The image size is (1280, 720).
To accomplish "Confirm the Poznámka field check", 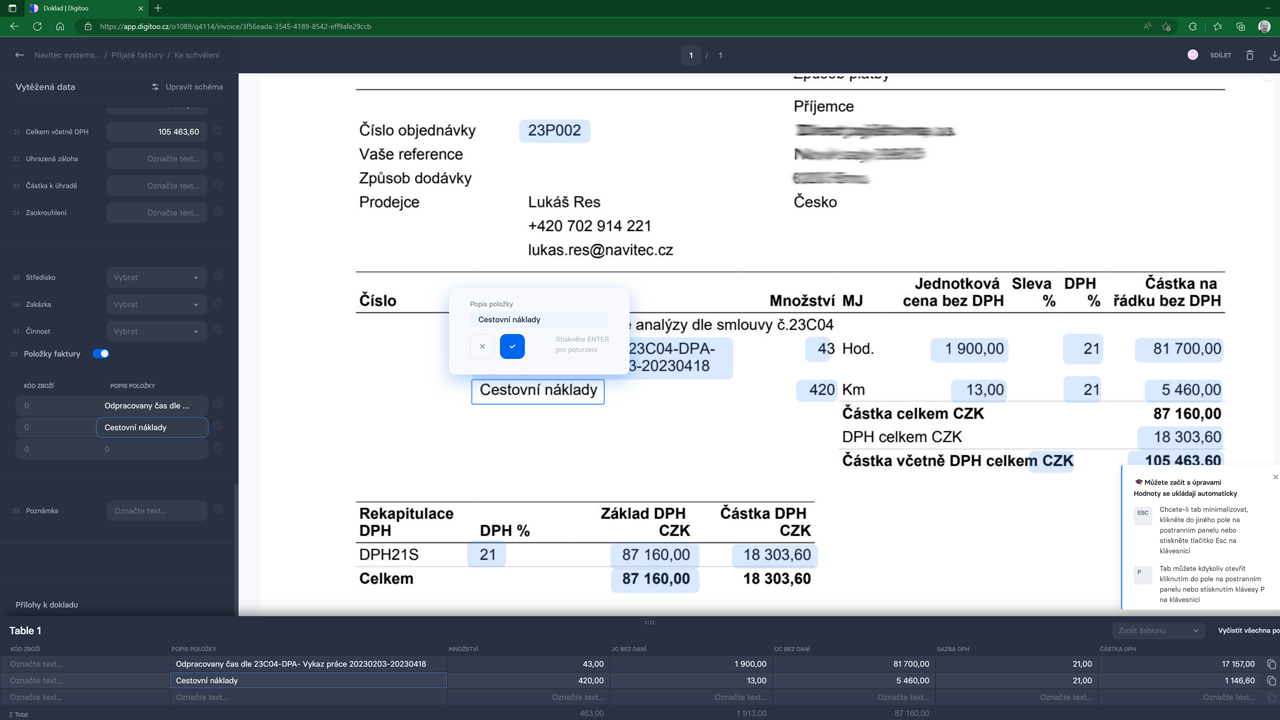I will (218, 510).
